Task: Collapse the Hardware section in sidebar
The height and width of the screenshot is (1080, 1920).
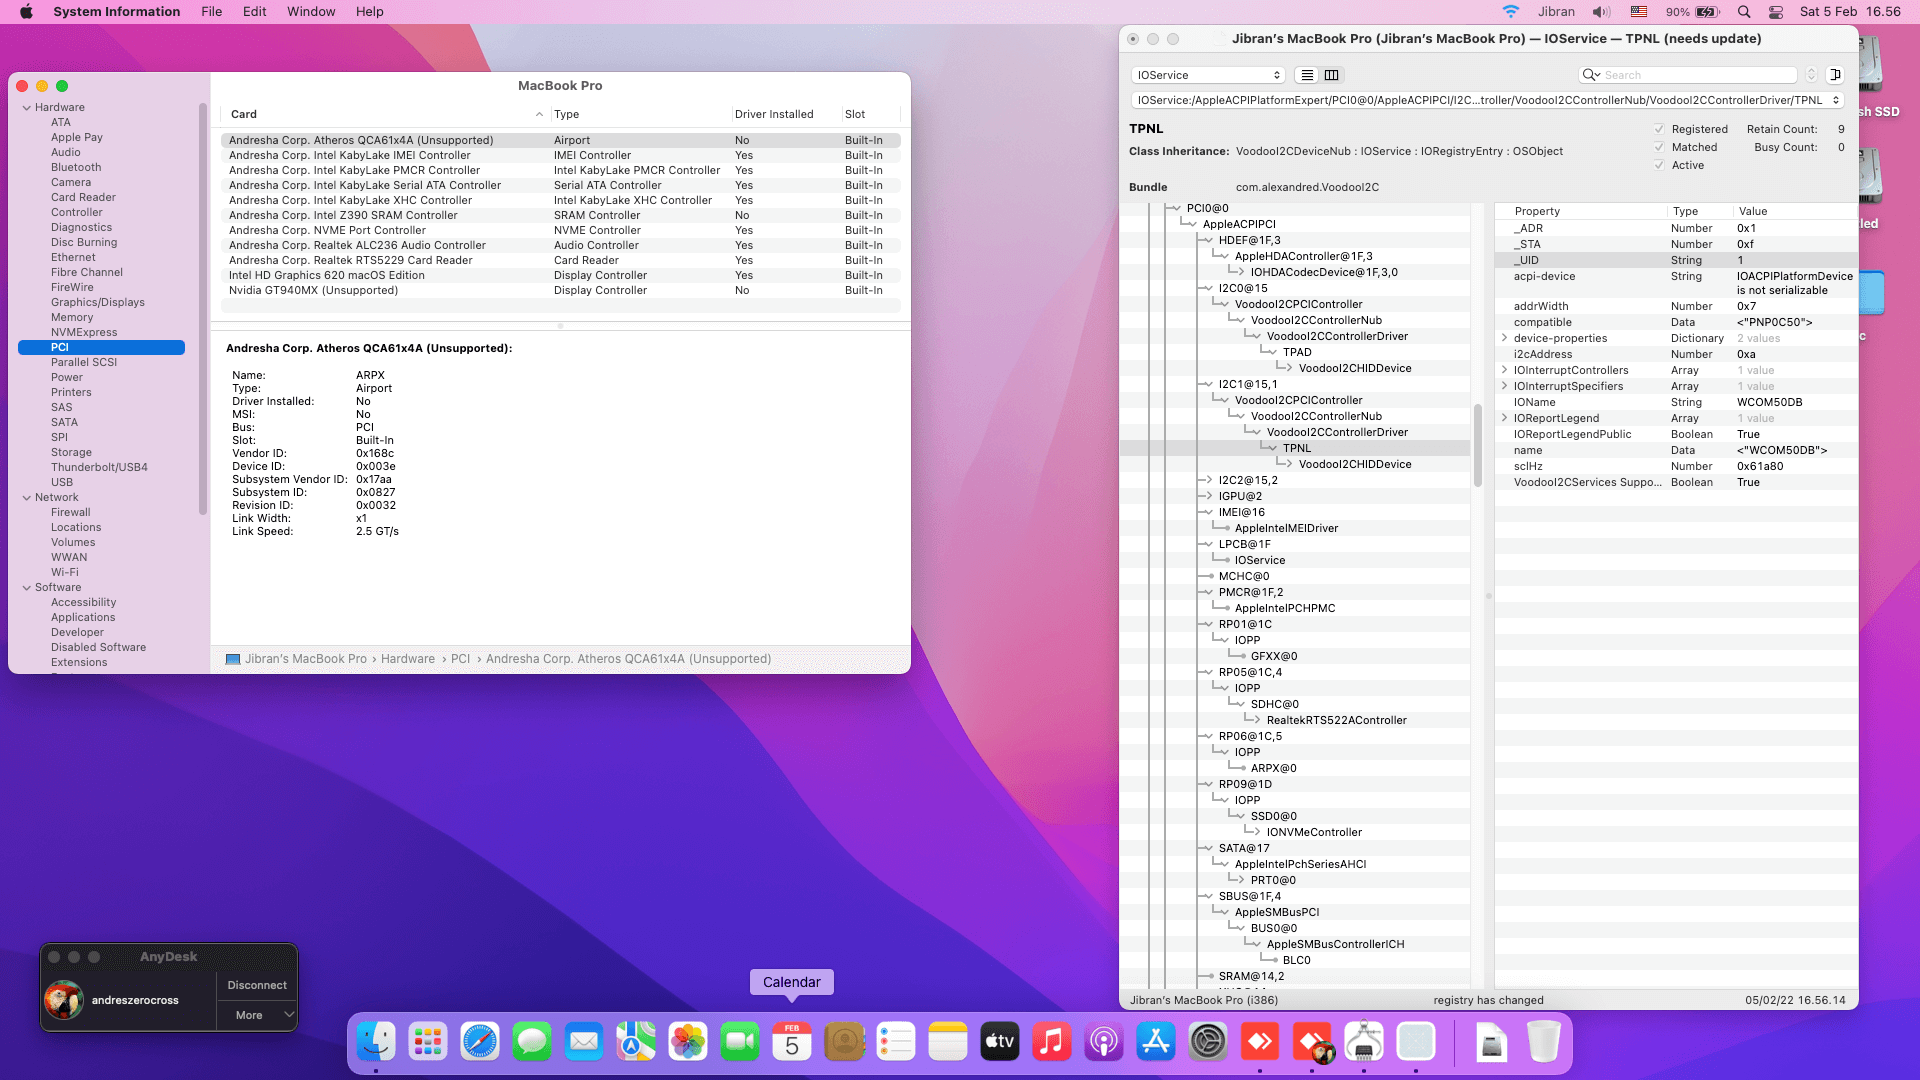Action: click(27, 107)
